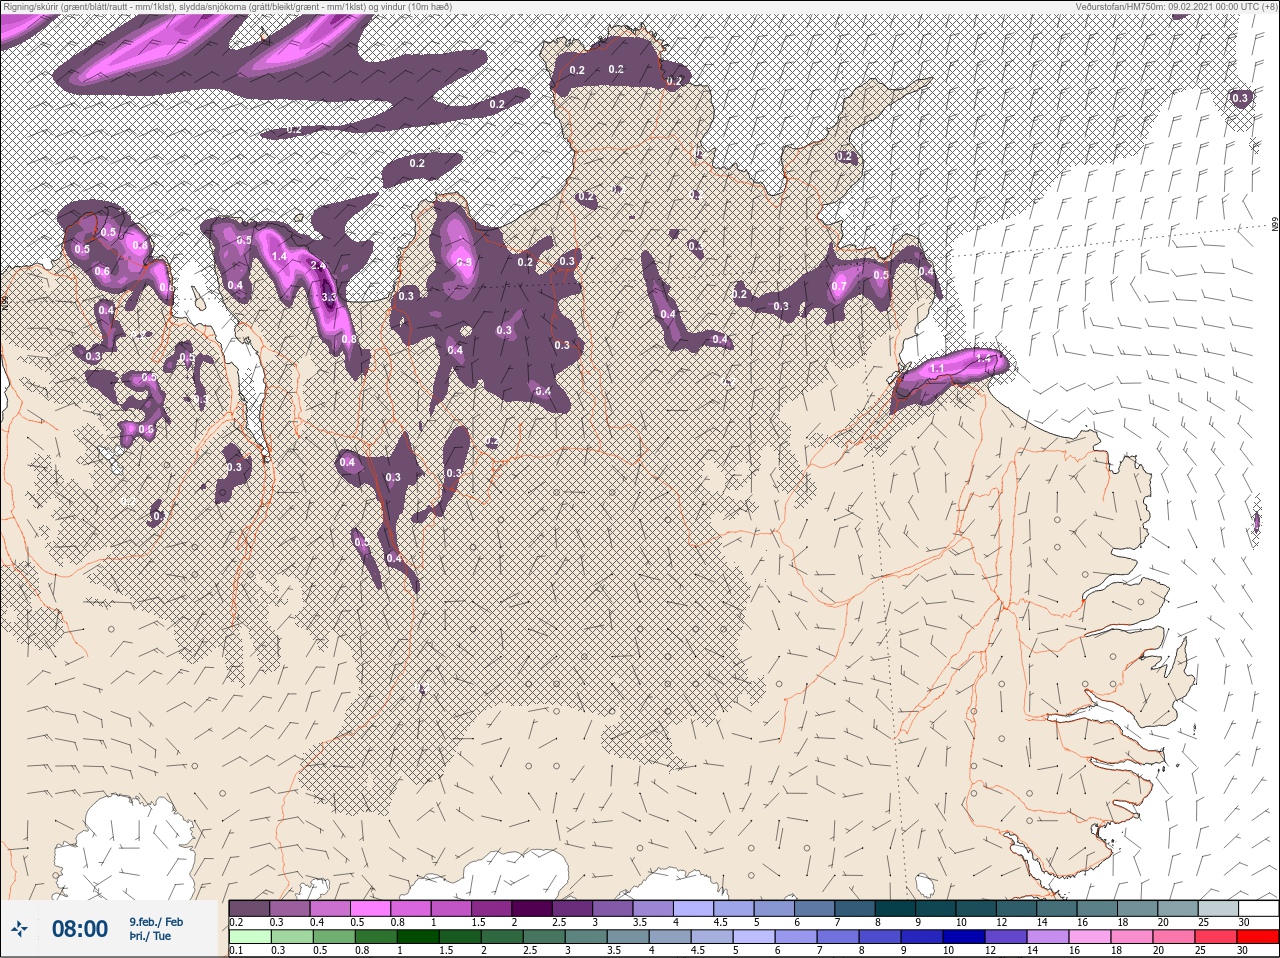Pick the pale green 0.1–0.3 swatch in lower legend
The height and width of the screenshot is (958, 1280).
pos(249,937)
